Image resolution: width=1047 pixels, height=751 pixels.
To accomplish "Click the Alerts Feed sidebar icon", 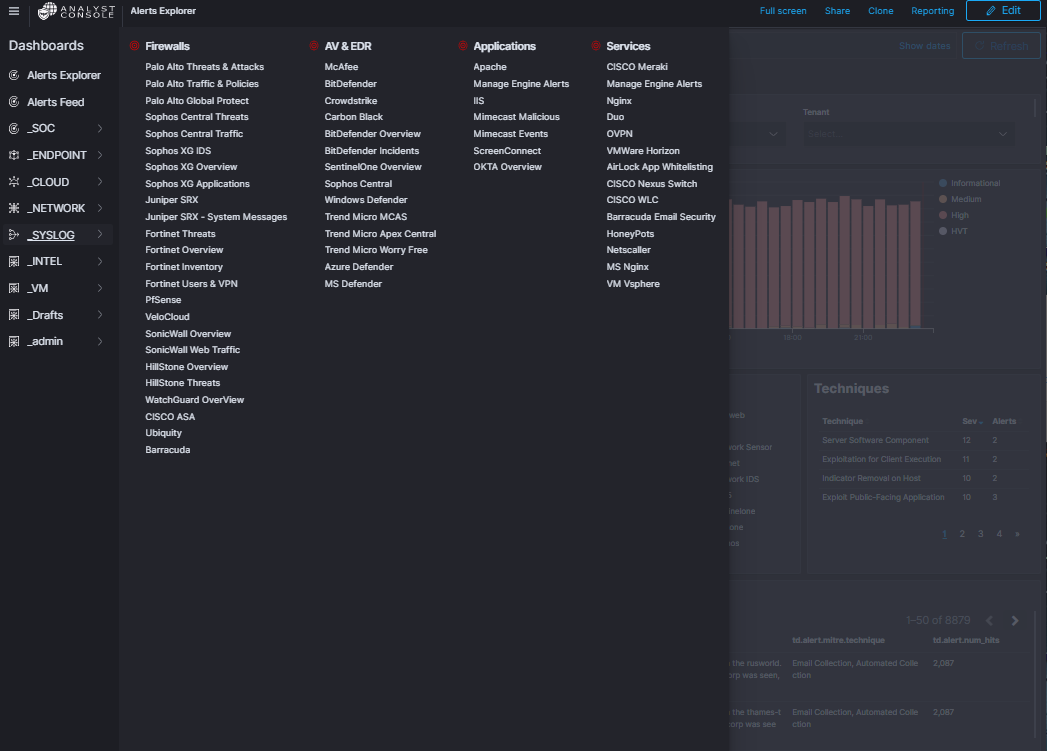I will pyautogui.click(x=13, y=102).
